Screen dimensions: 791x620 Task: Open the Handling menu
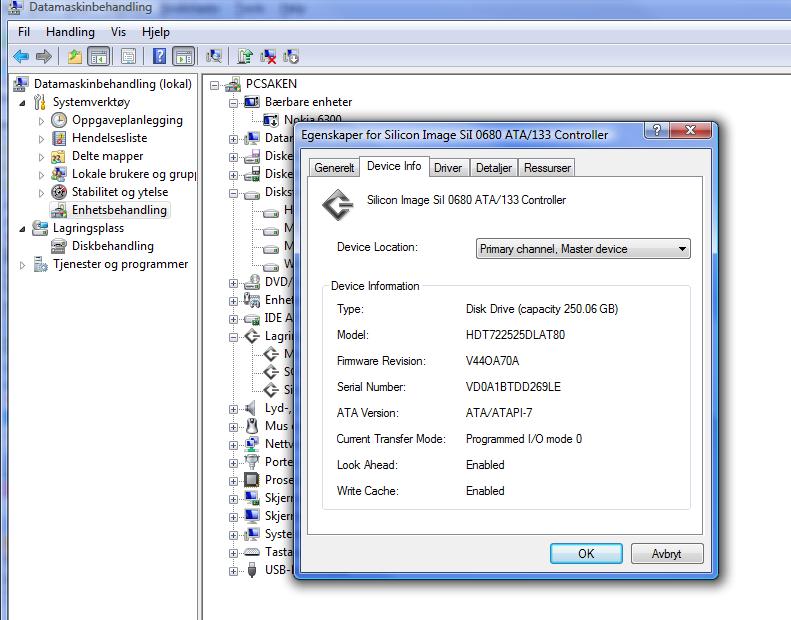(70, 32)
